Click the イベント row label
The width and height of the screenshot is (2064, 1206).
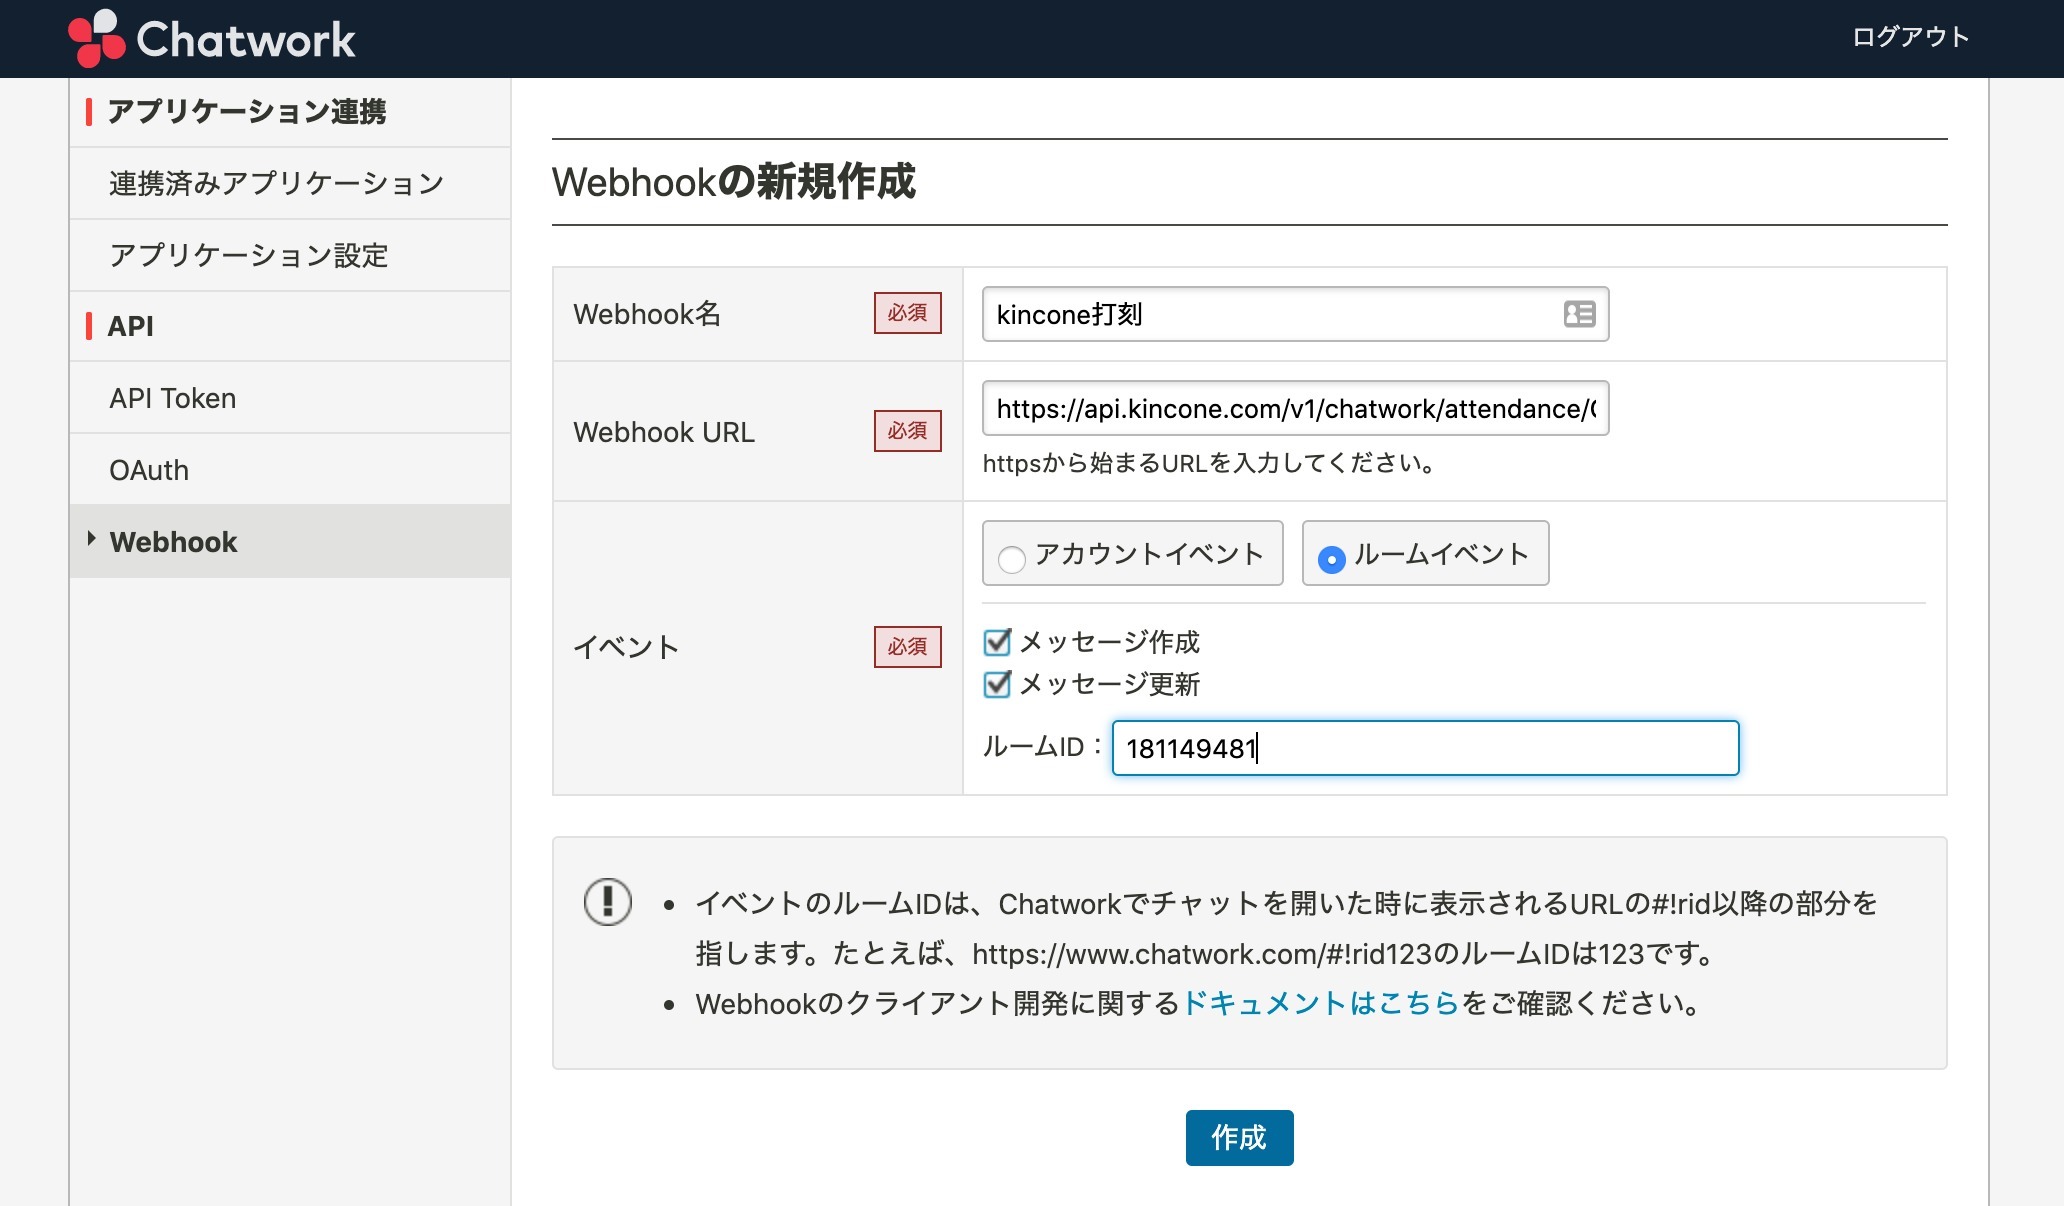pos(626,647)
